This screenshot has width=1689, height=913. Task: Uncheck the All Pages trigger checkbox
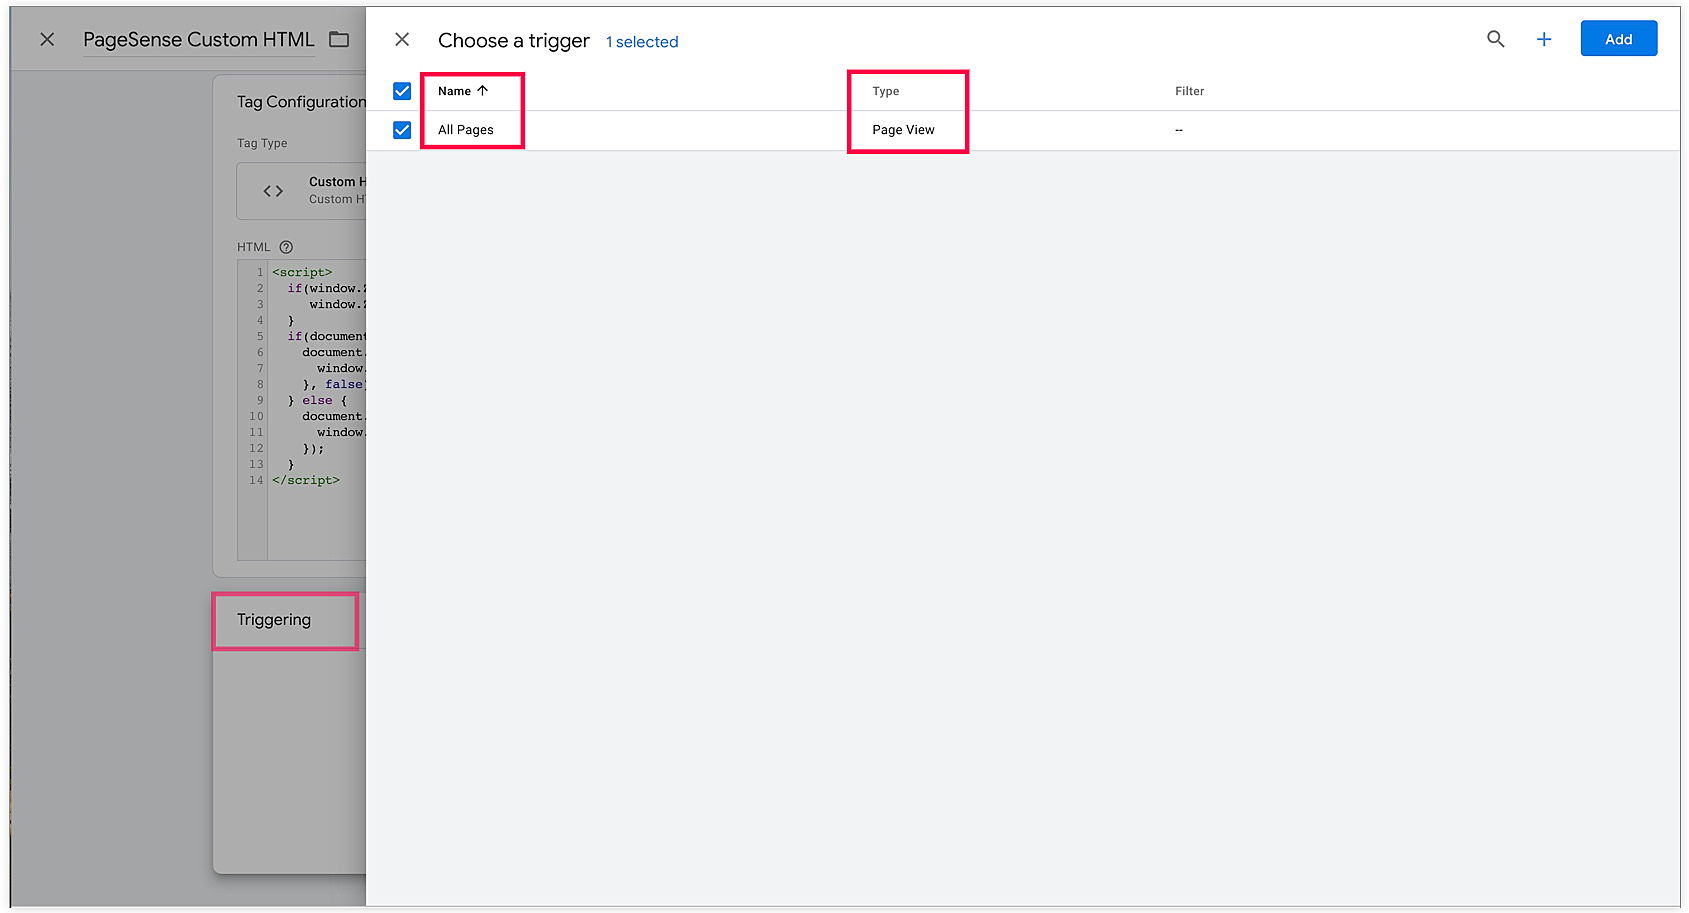pyautogui.click(x=402, y=130)
